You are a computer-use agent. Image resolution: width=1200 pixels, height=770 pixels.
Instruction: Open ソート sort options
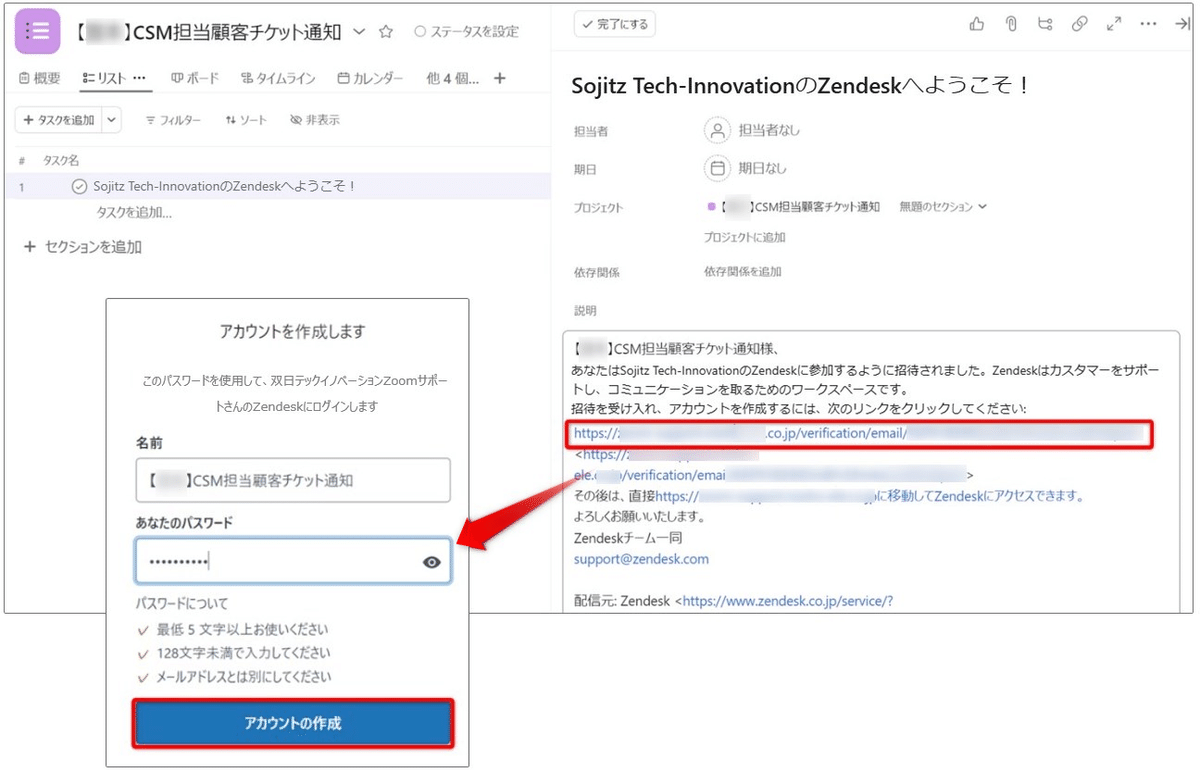tap(246, 120)
